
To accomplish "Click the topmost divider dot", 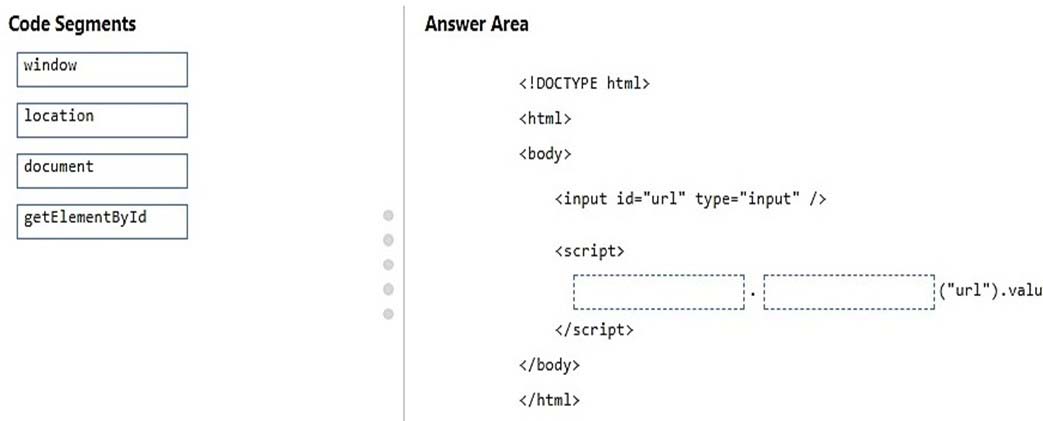I will [x=388, y=215].
